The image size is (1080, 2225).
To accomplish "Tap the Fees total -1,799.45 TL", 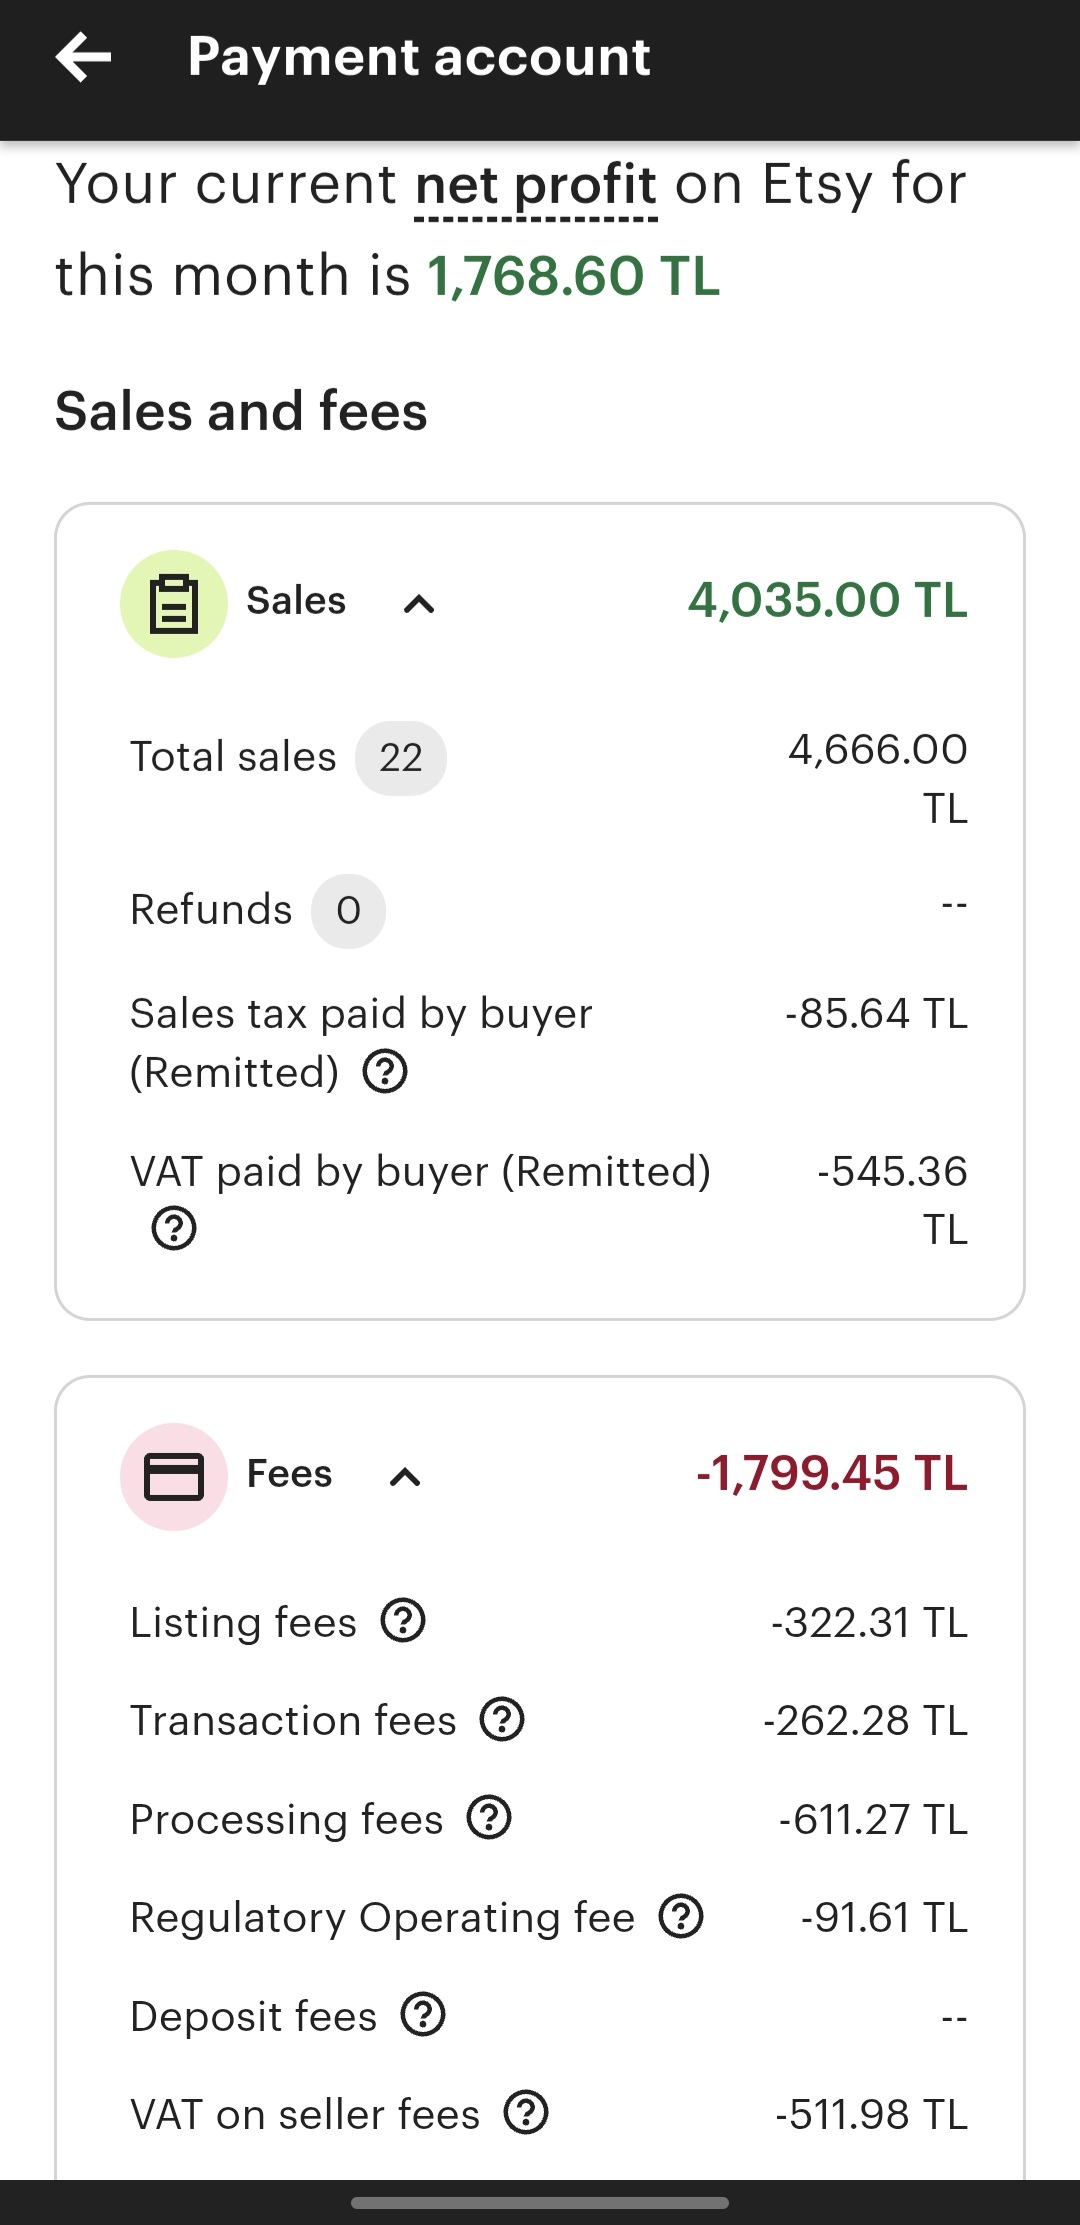I will (x=832, y=1473).
